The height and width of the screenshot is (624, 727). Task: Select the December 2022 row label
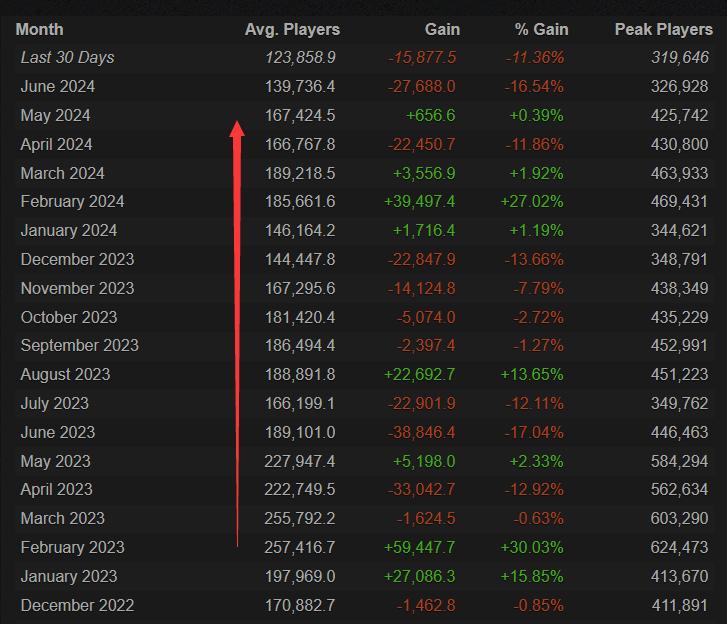pyautogui.click(x=77, y=605)
